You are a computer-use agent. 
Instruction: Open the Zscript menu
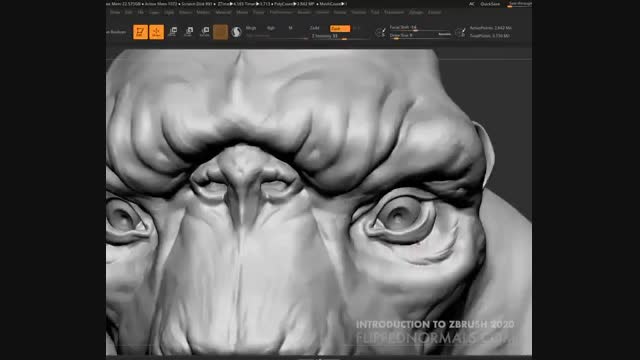click(434, 13)
